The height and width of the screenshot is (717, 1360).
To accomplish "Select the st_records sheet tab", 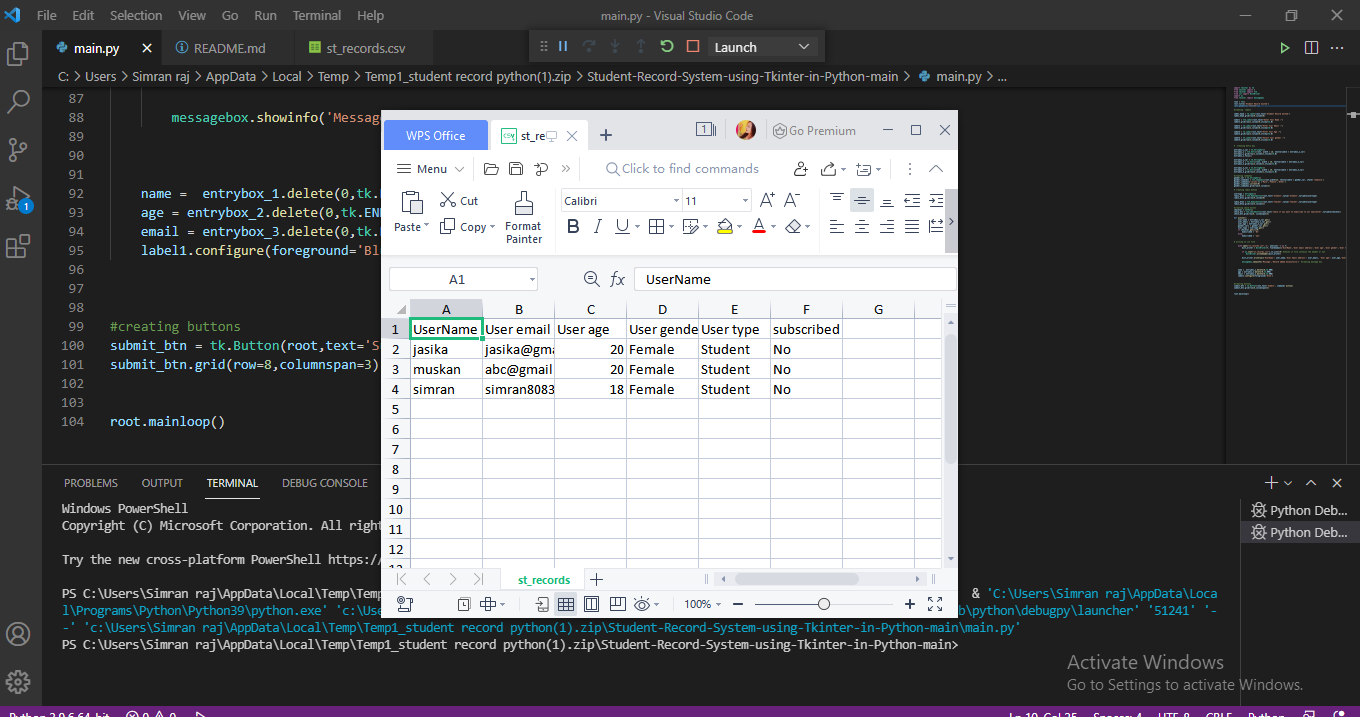I will pos(544,580).
